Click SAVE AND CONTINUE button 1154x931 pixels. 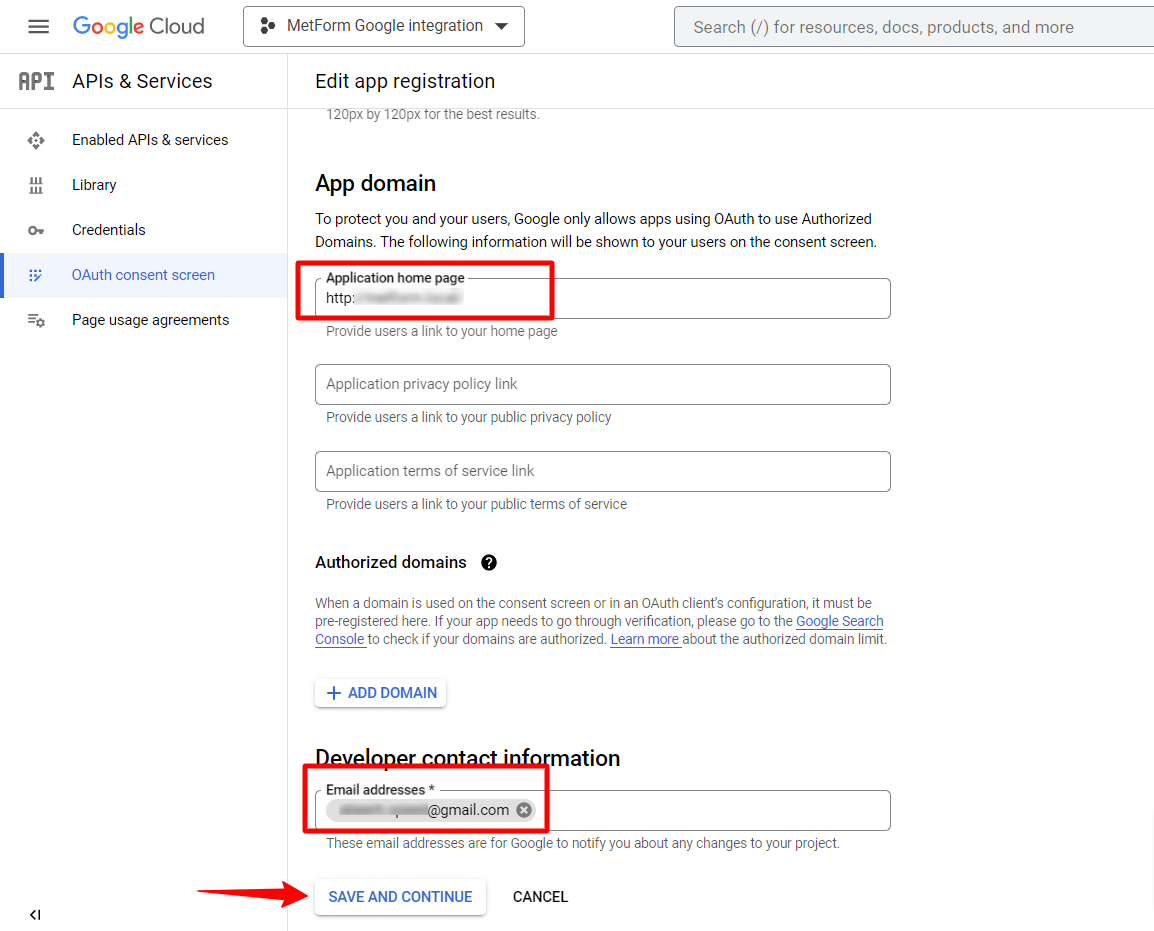pyautogui.click(x=400, y=897)
